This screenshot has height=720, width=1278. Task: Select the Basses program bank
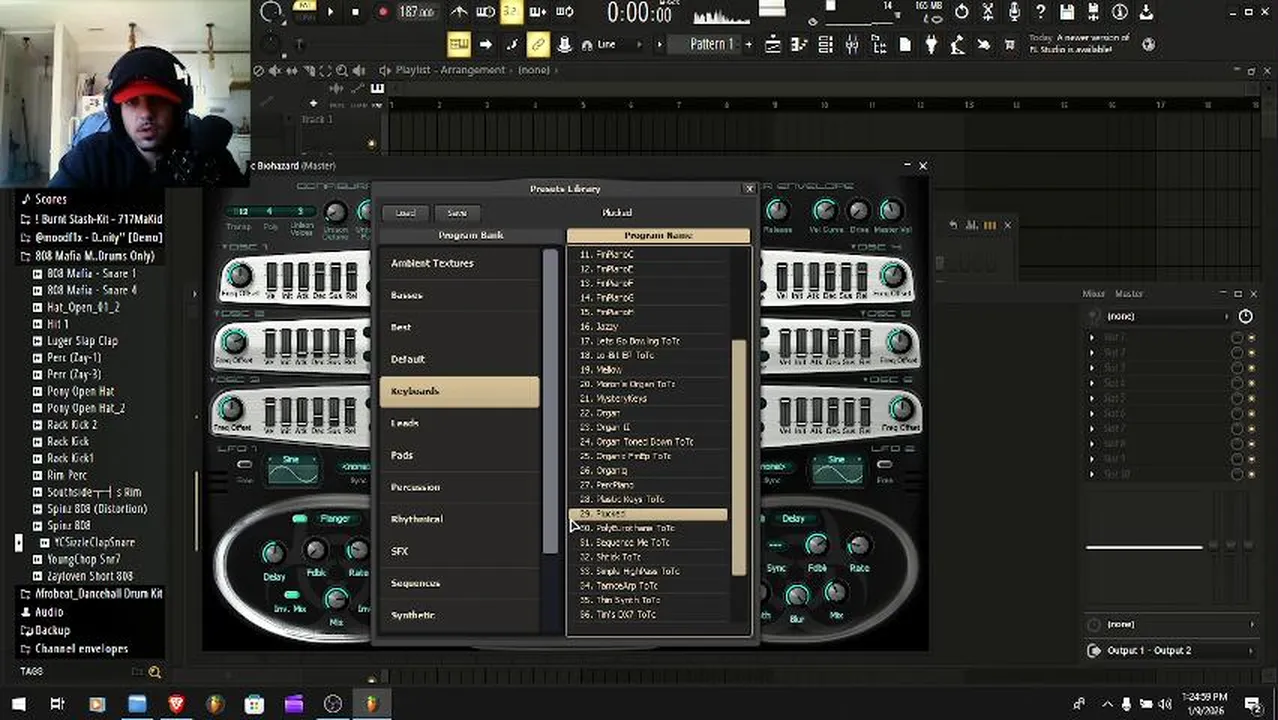coord(459,295)
